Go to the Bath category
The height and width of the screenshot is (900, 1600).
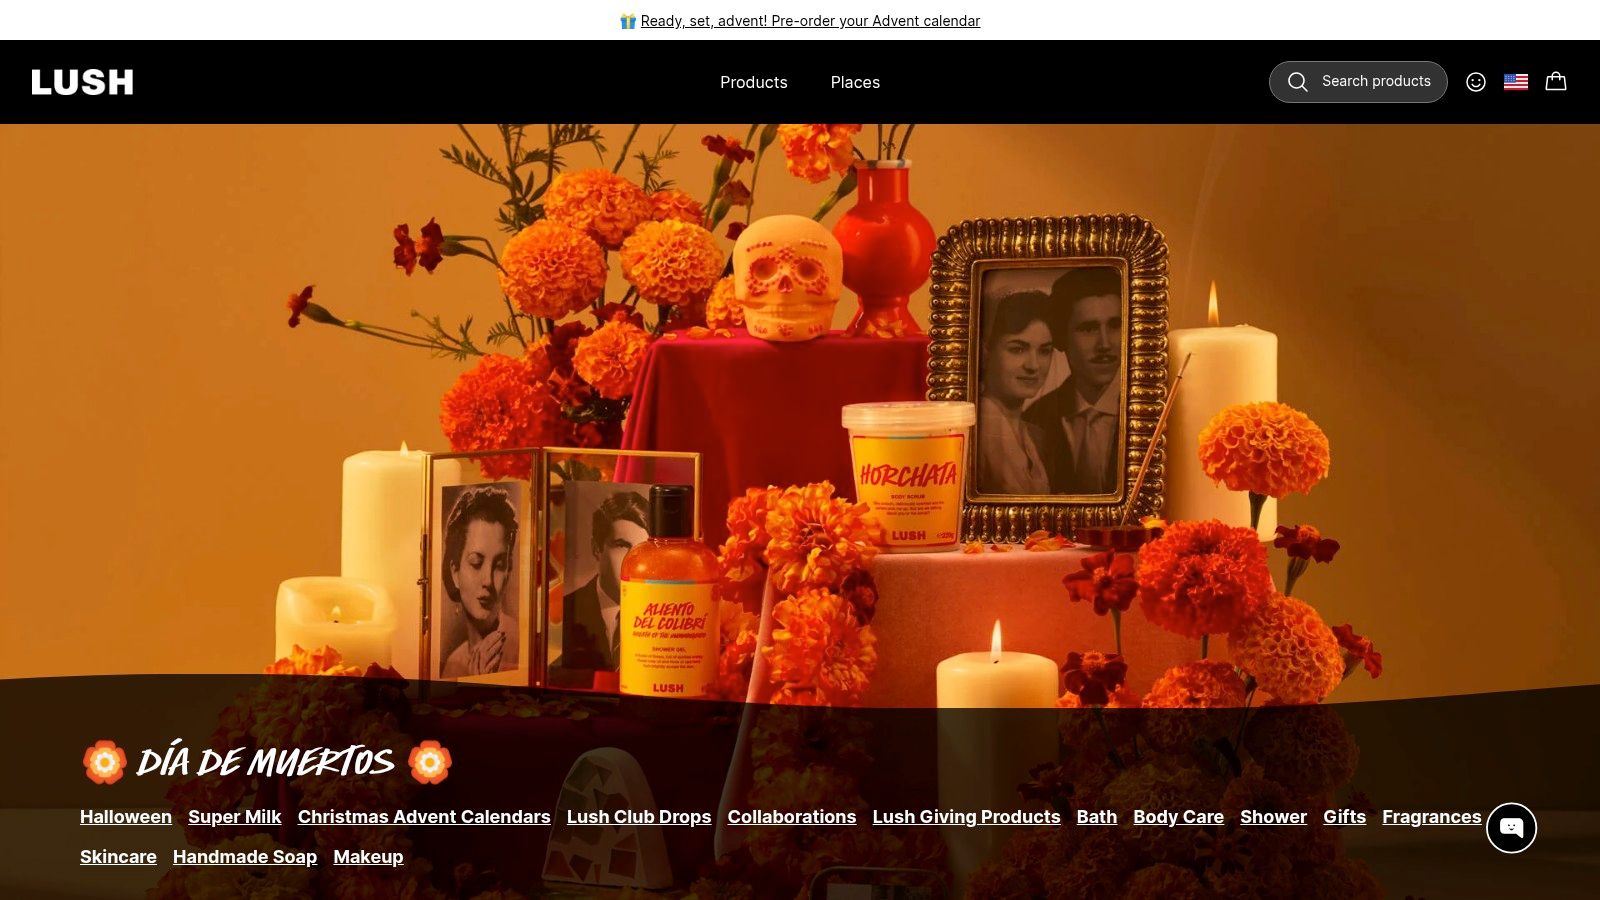coord(1097,817)
